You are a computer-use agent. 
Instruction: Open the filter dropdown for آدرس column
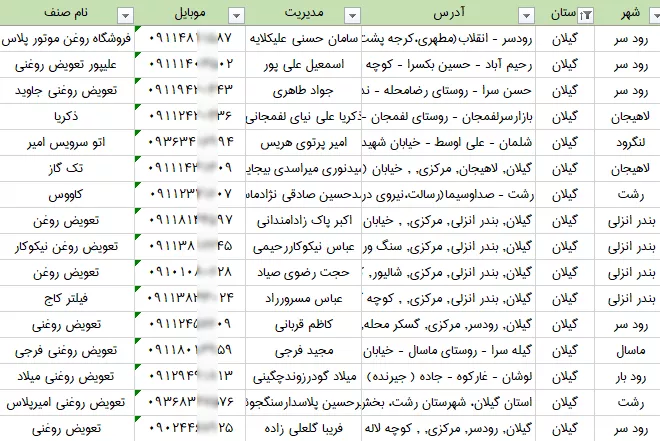tap(526, 16)
